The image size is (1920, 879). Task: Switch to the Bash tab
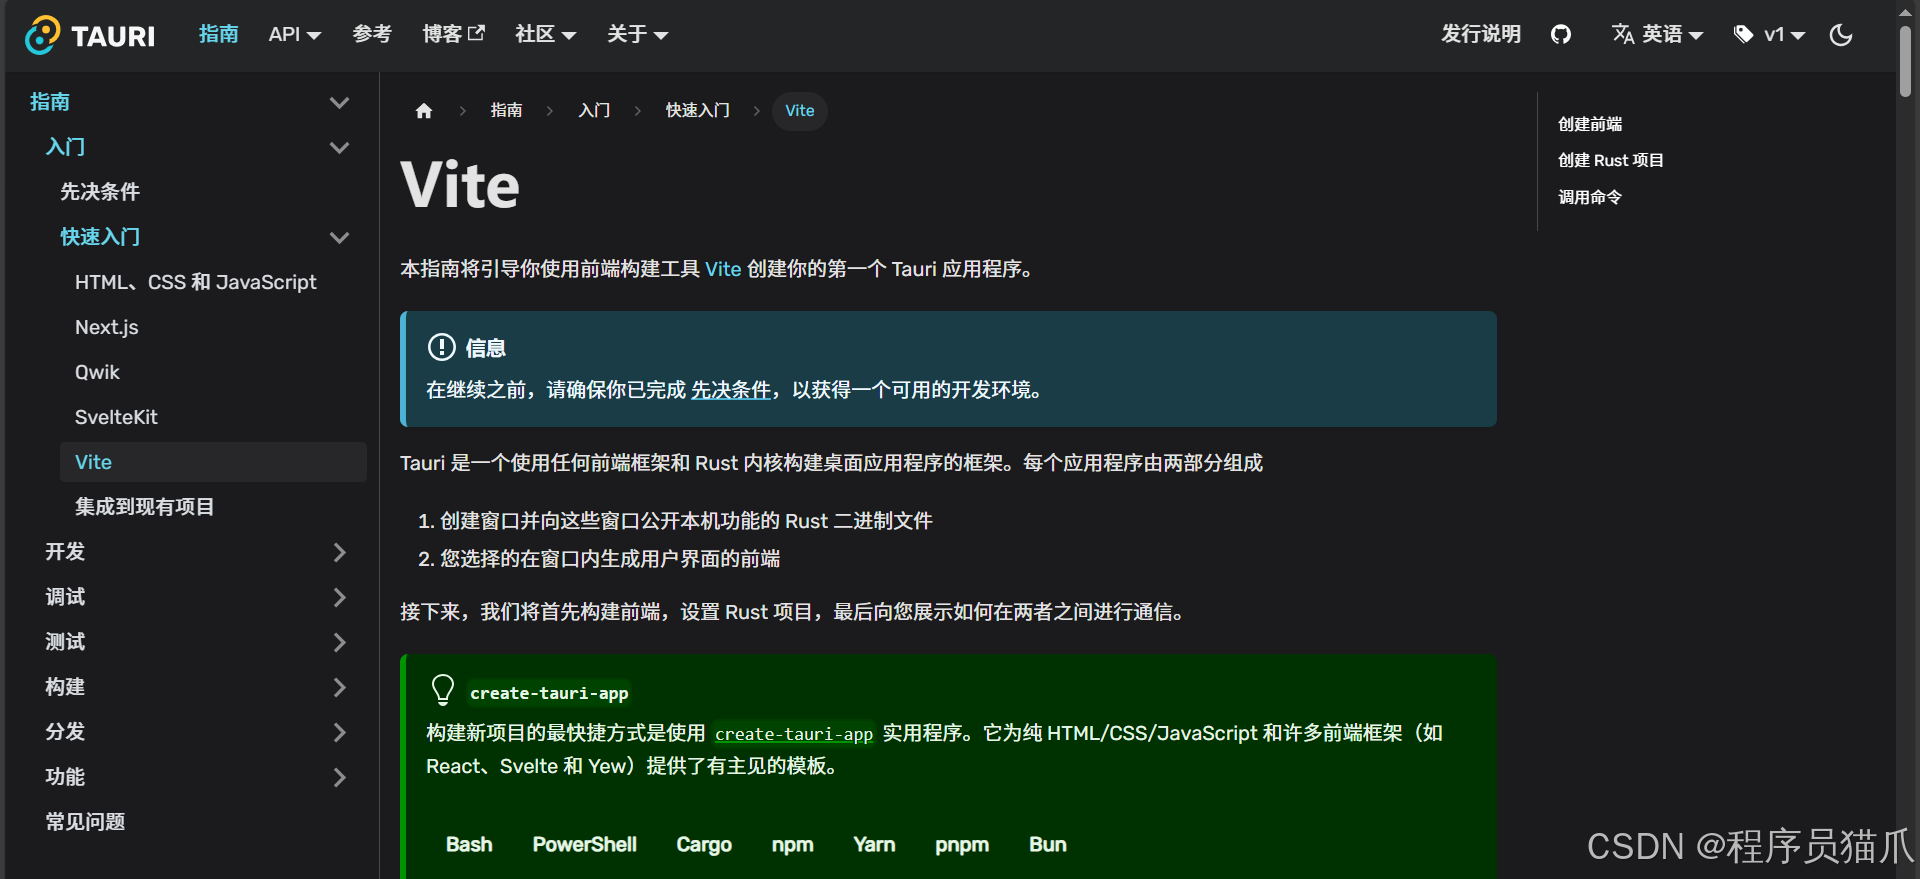pyautogui.click(x=469, y=845)
